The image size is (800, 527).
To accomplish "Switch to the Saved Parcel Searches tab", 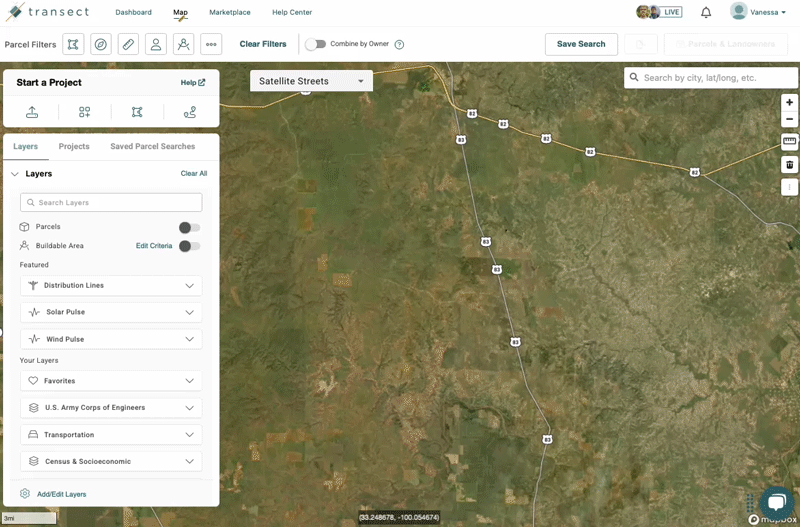I will pos(152,146).
